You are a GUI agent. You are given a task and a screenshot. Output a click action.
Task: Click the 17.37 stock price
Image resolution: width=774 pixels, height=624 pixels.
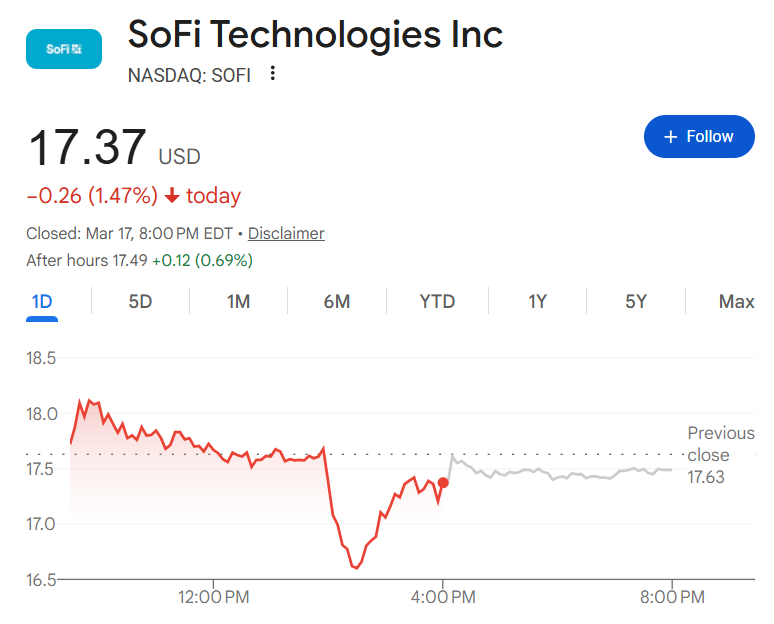(88, 148)
